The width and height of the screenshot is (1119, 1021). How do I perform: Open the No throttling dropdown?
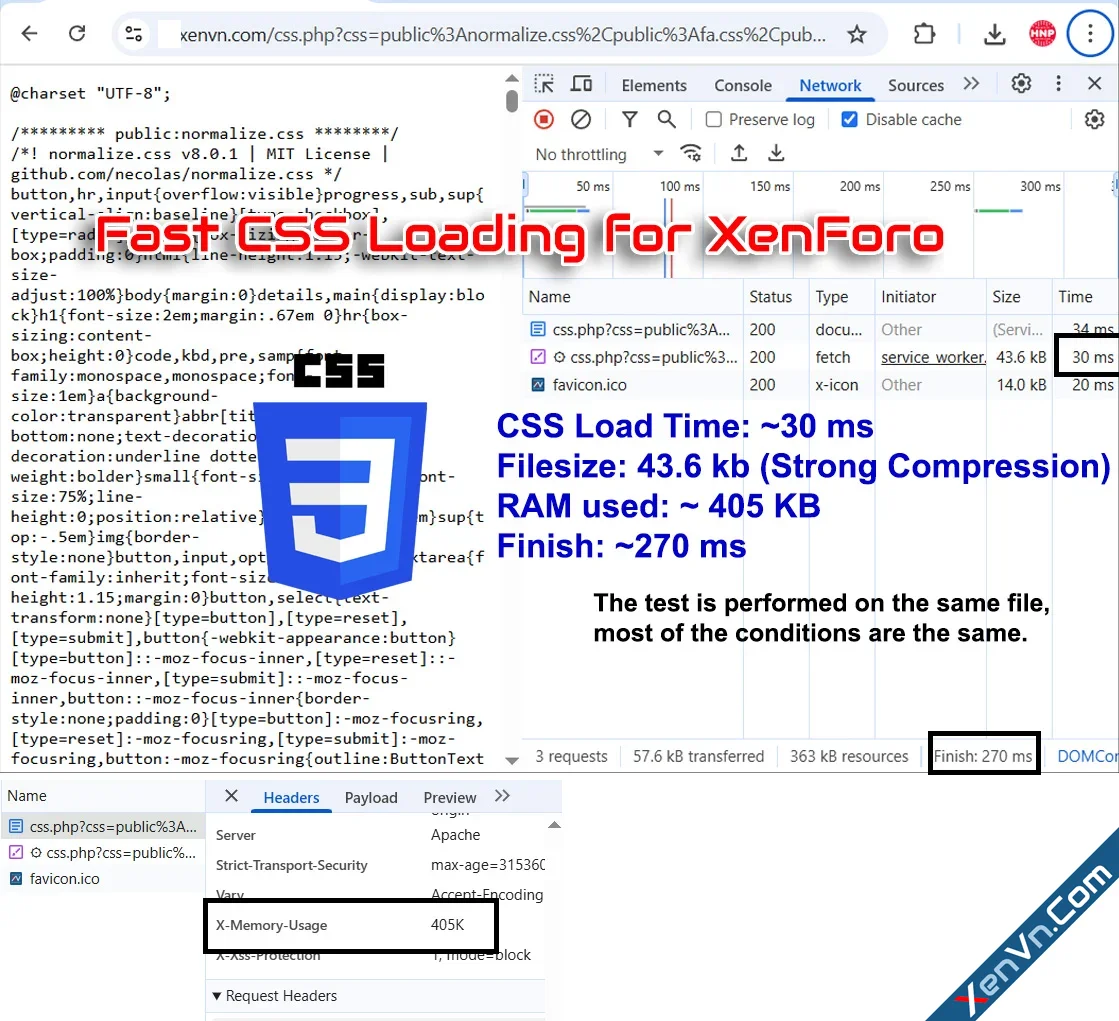(599, 154)
